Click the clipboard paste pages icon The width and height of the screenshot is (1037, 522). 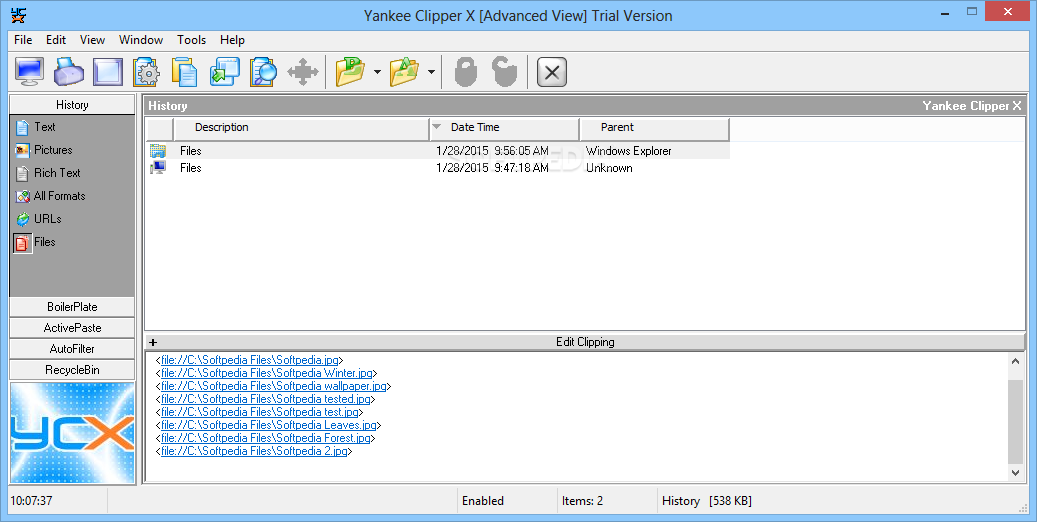[x=185, y=71]
